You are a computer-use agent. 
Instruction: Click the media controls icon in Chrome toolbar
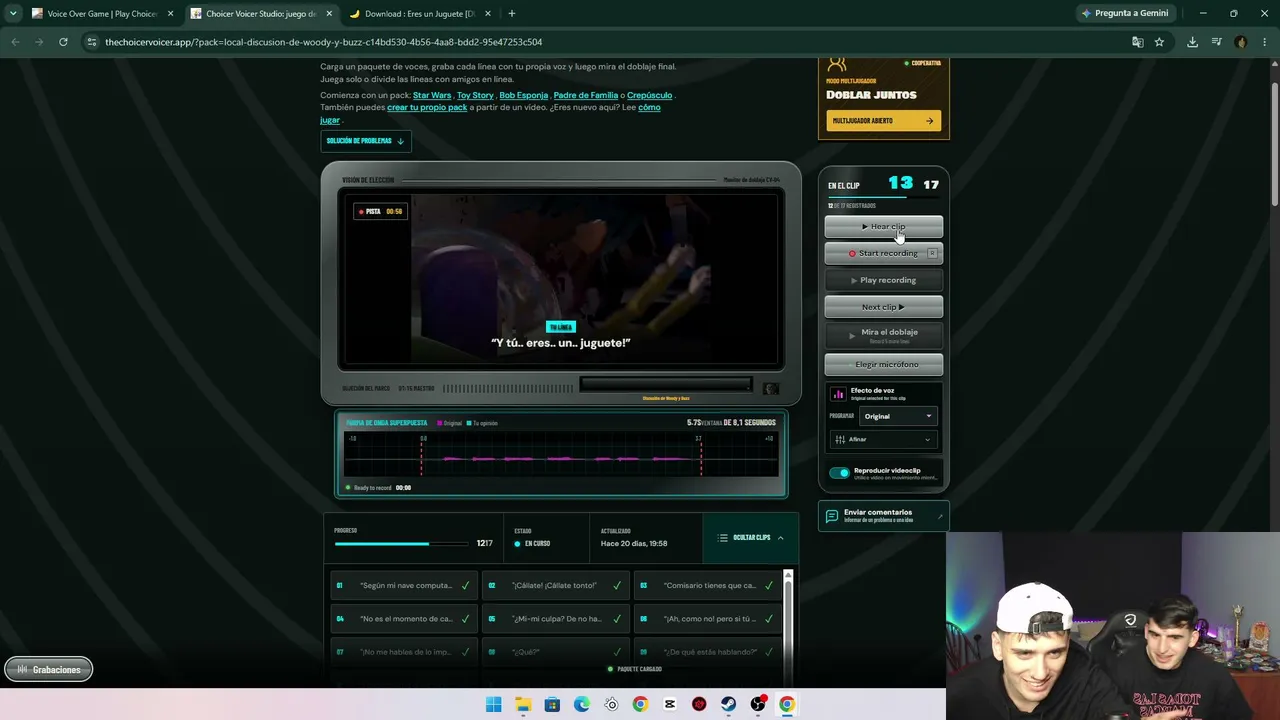click(x=1216, y=42)
